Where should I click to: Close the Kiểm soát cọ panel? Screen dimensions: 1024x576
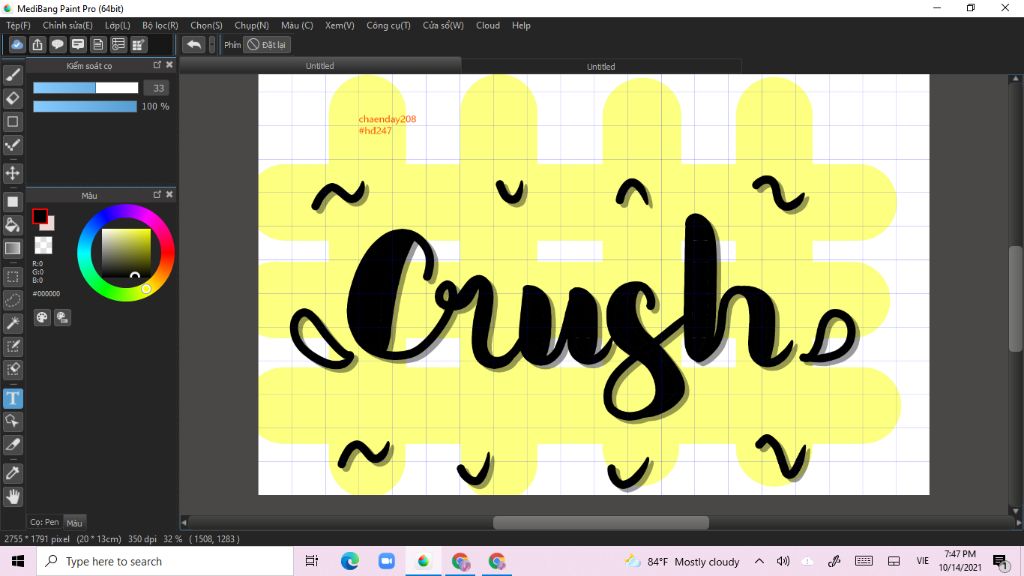pyautogui.click(x=169, y=65)
